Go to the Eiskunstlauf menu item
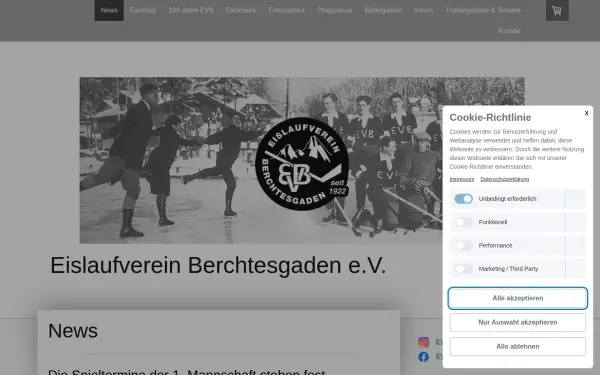 coord(287,10)
